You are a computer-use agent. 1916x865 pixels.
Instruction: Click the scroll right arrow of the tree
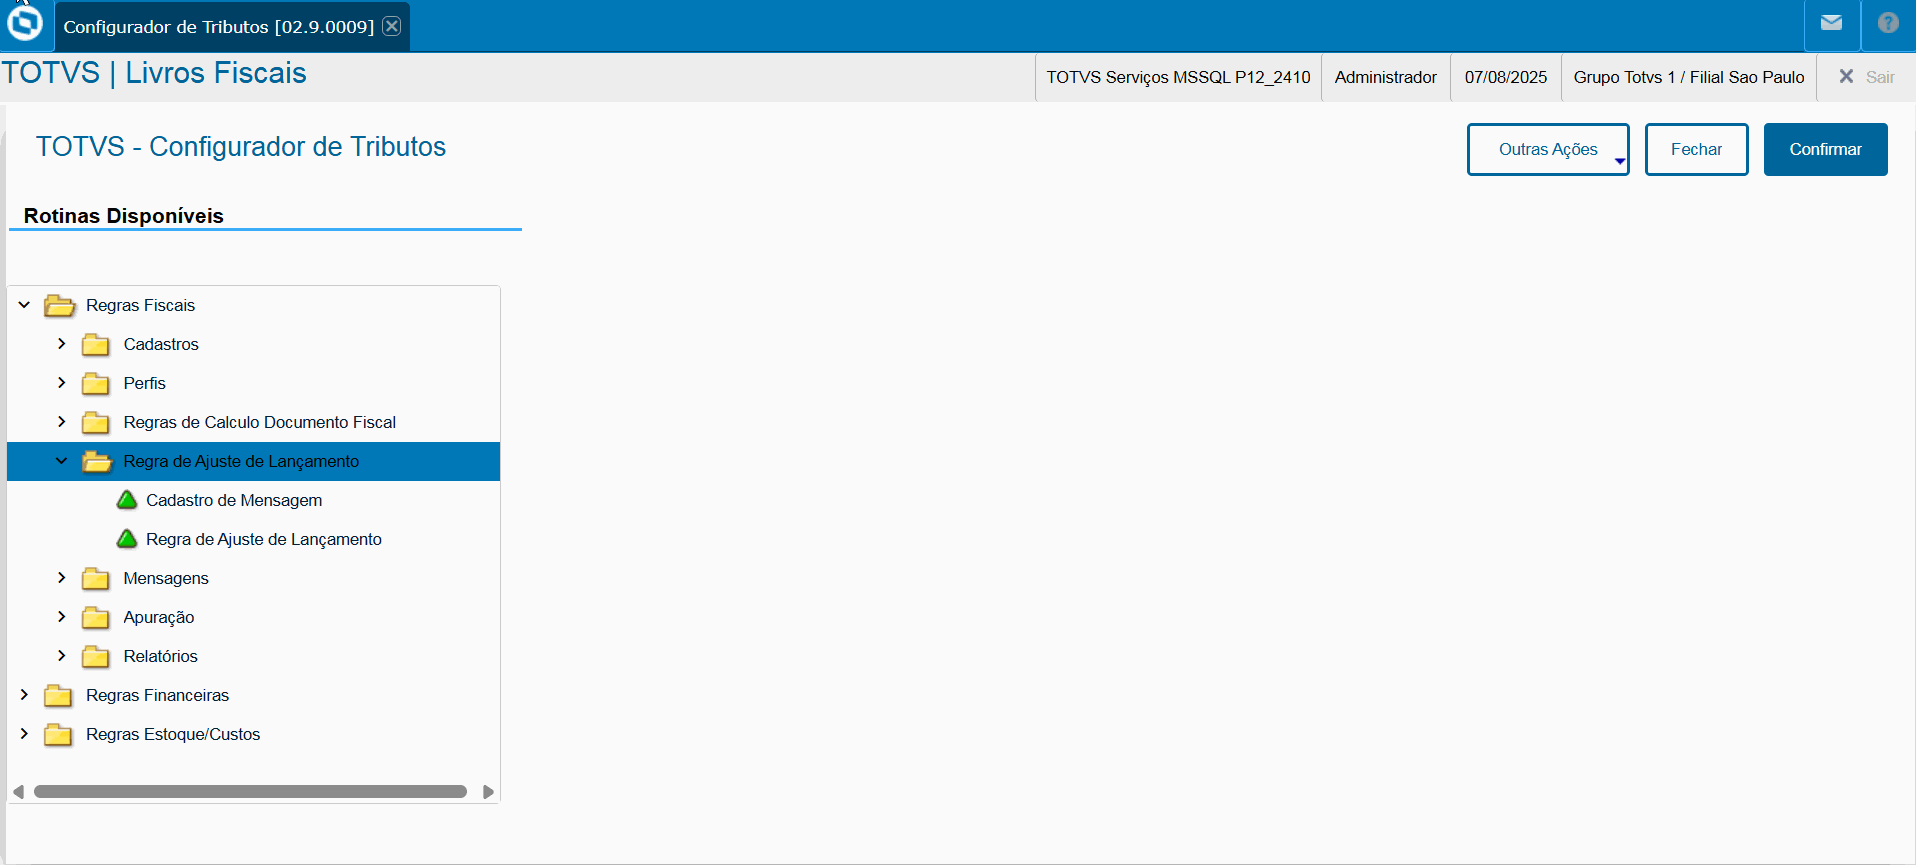(x=488, y=791)
